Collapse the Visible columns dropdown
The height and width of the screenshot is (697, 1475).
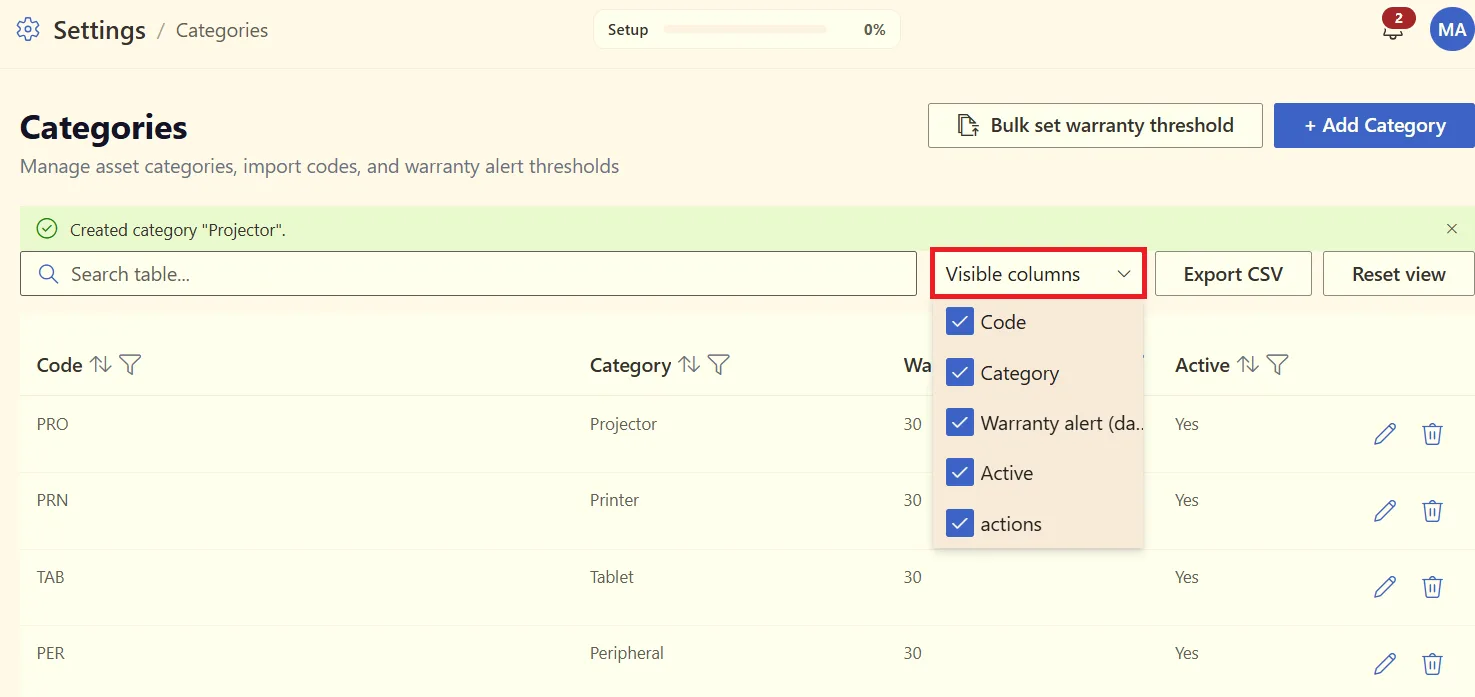1038,274
